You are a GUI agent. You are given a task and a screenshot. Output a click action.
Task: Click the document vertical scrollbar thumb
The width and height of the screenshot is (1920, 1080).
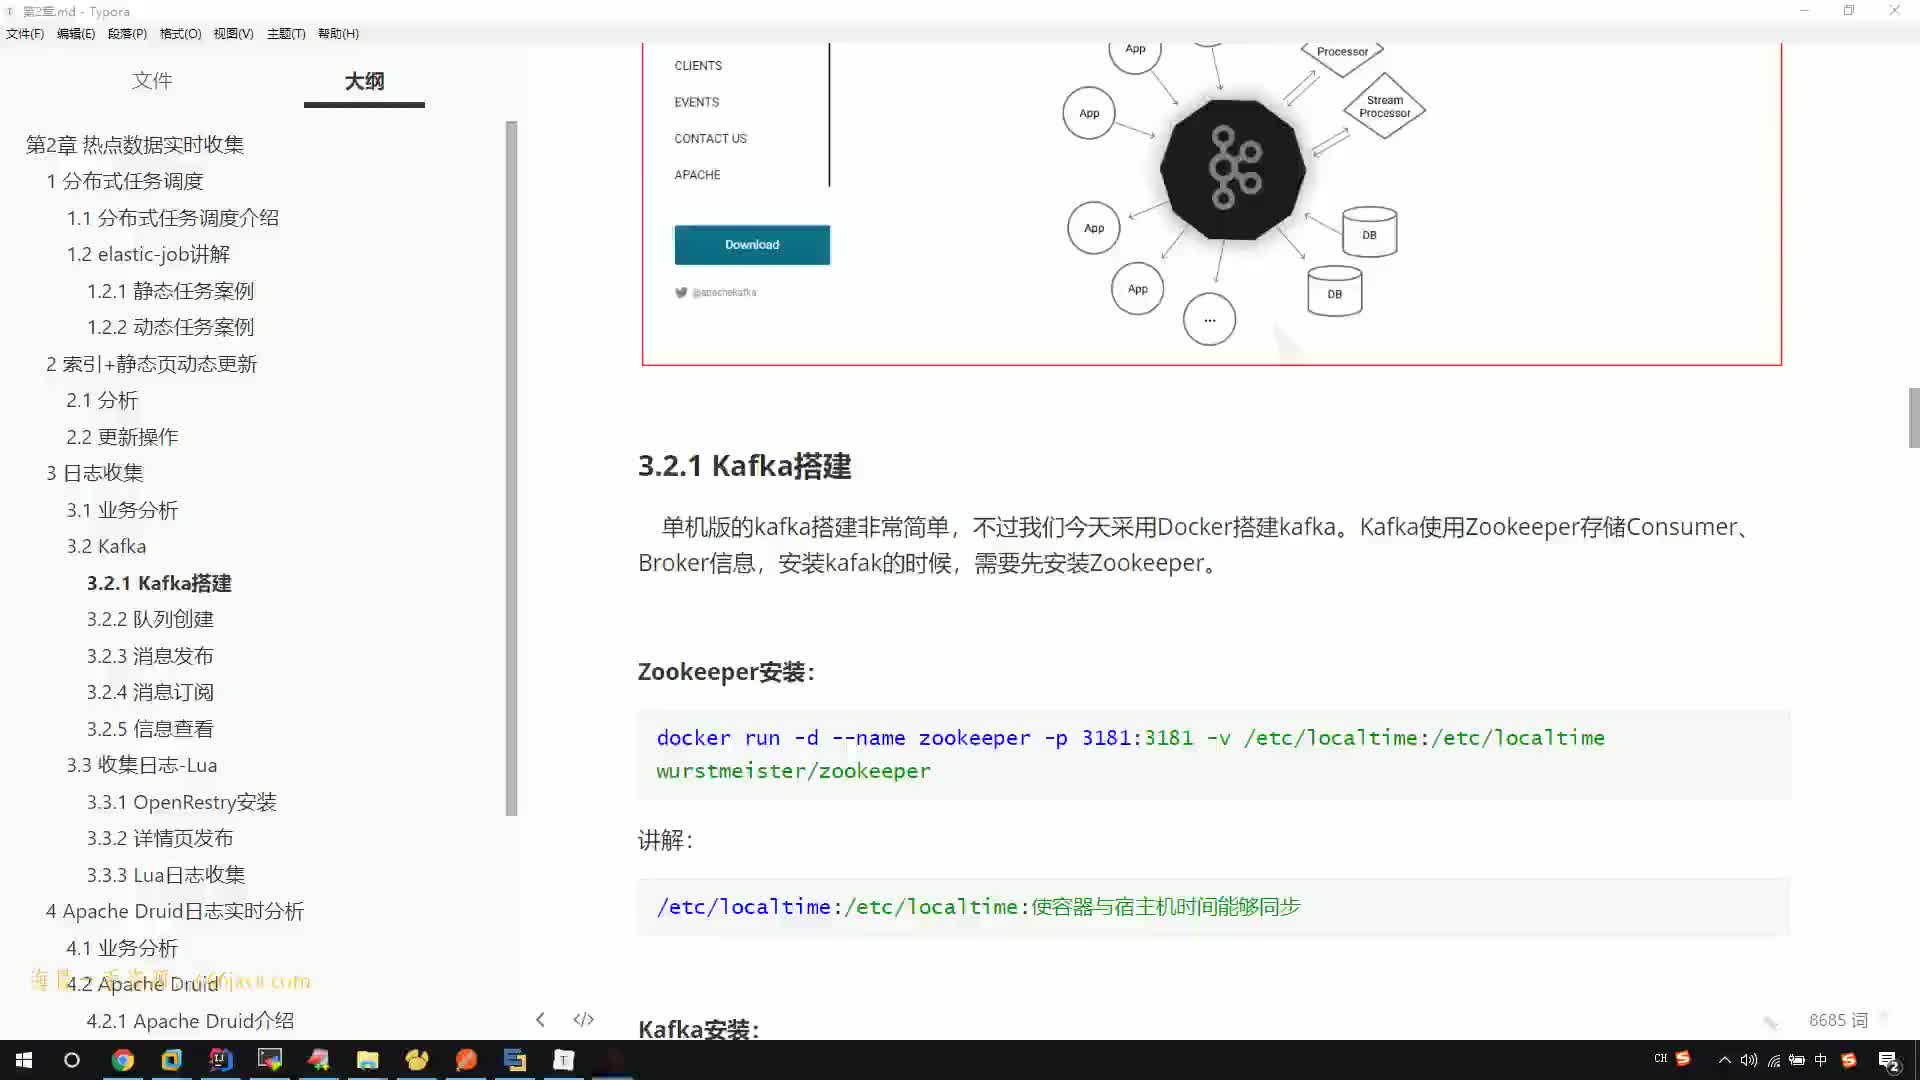pos(1914,417)
